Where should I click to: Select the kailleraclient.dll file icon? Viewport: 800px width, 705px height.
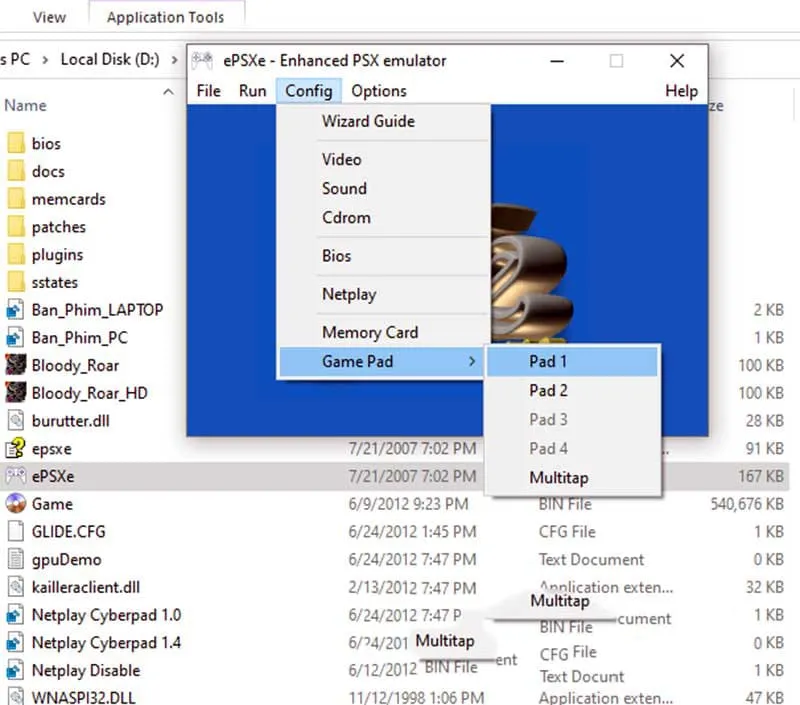coord(15,587)
